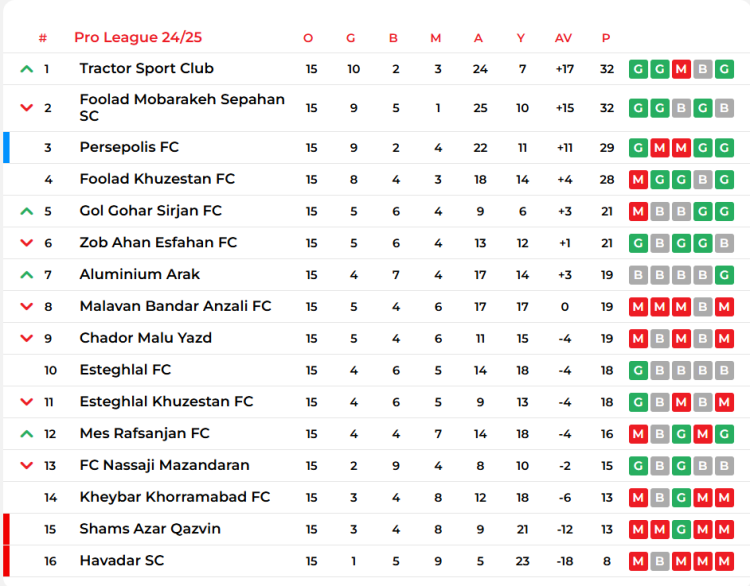Screen dimensions: 750x586
Task: Select the Gol Gohar Sirjan FC team name
Action: pyautogui.click(x=150, y=211)
